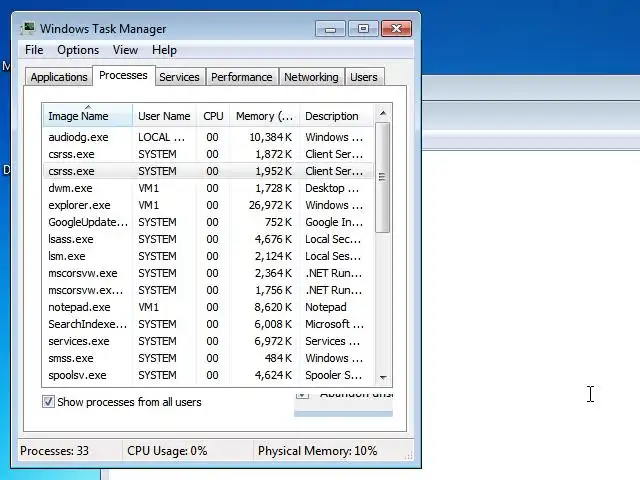Select csrss.exe using 1,952 K memory
640x480 pixels.
(x=208, y=171)
